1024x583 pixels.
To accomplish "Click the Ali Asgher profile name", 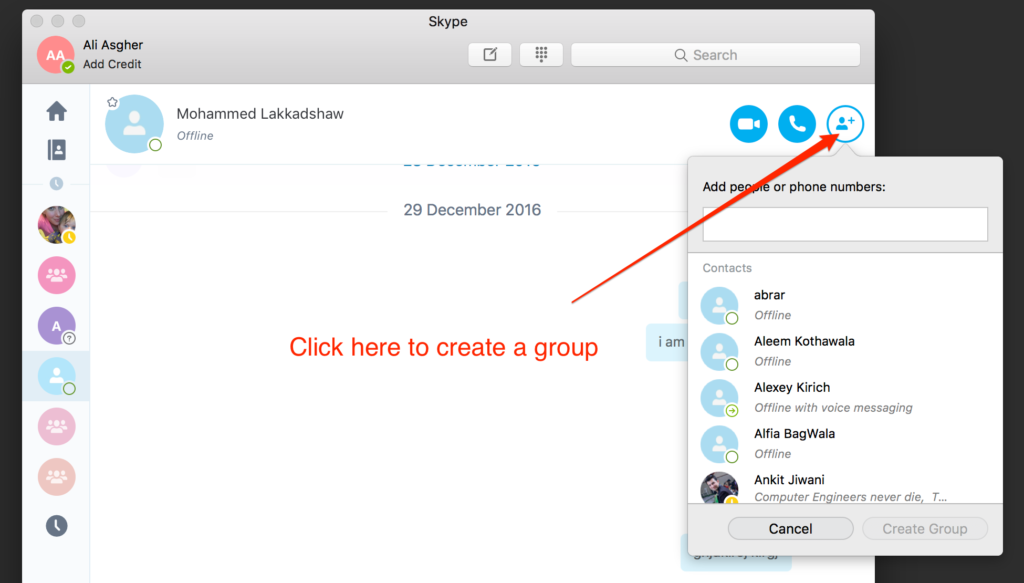I will click(113, 45).
